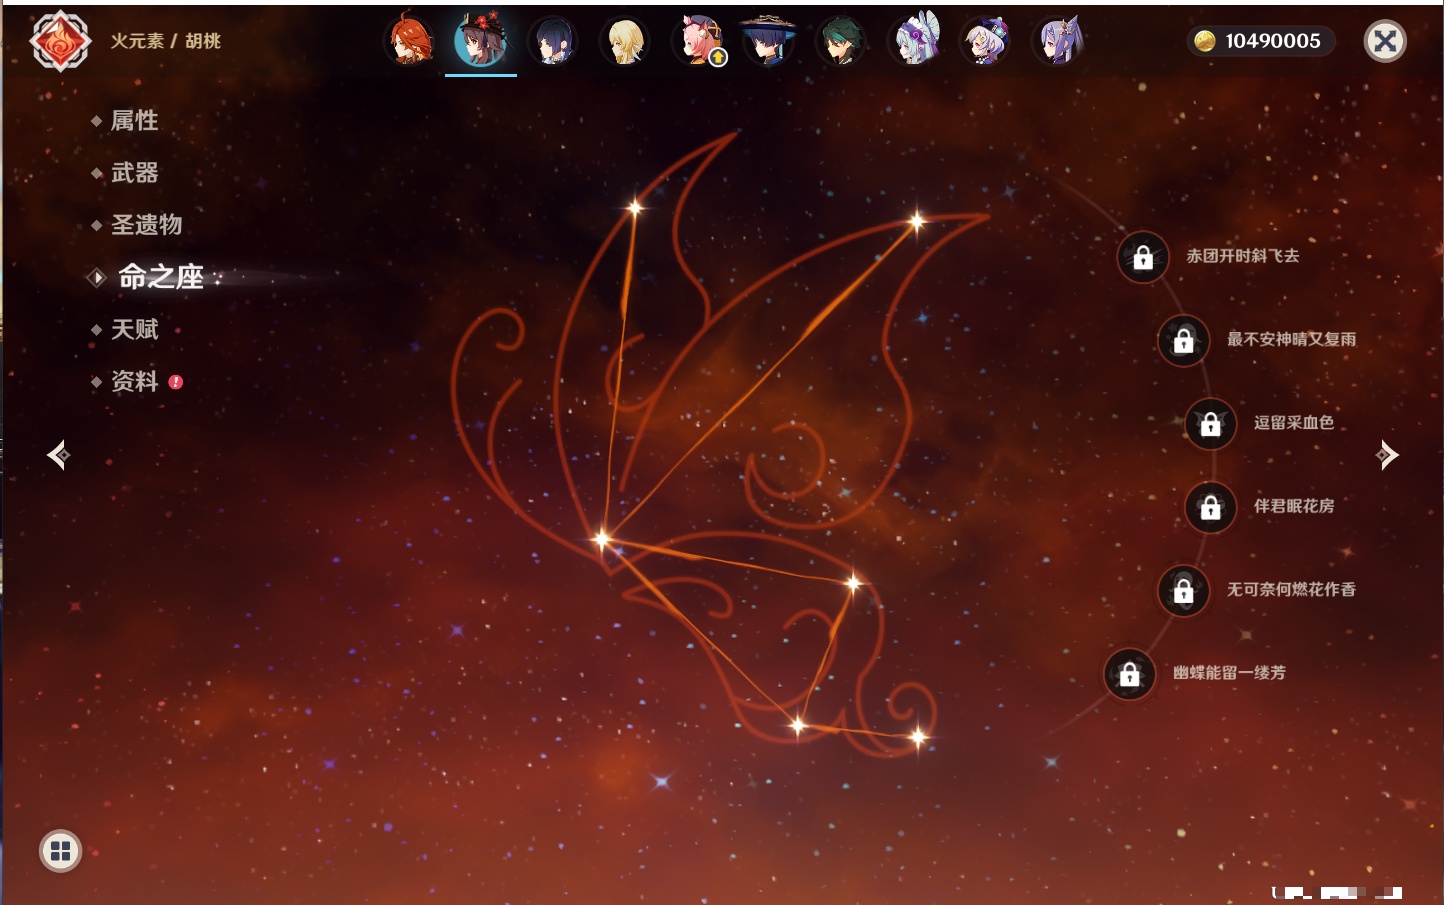Click the 无可奈何燃花作香 constellation label
The image size is (1444, 905).
(1291, 589)
